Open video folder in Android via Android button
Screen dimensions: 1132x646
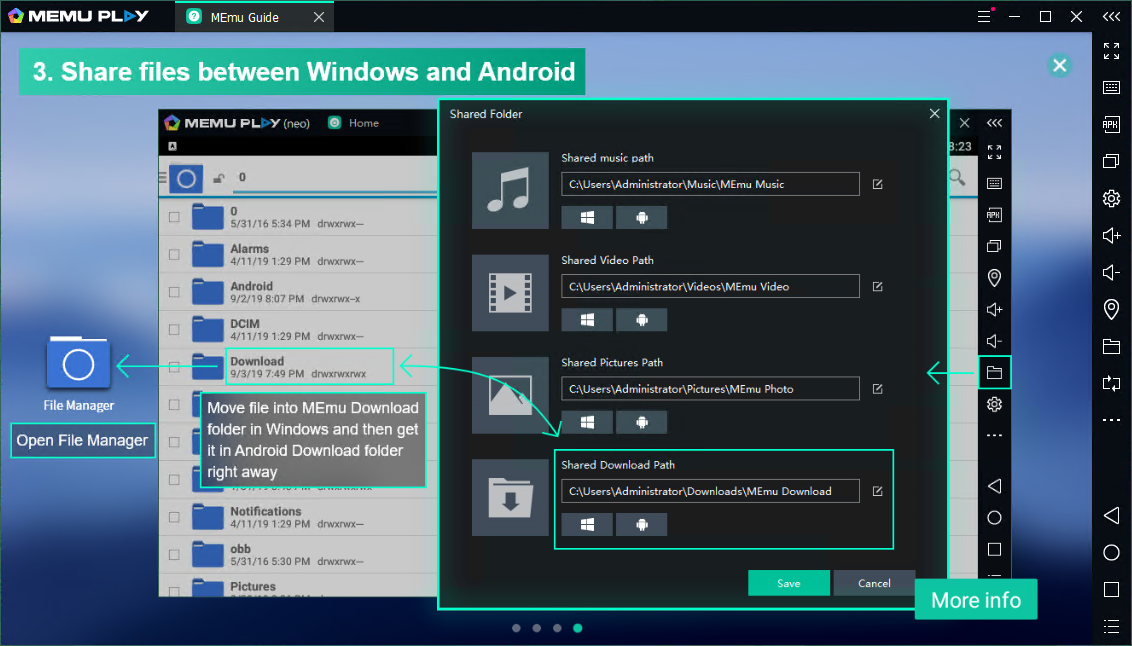click(x=642, y=320)
